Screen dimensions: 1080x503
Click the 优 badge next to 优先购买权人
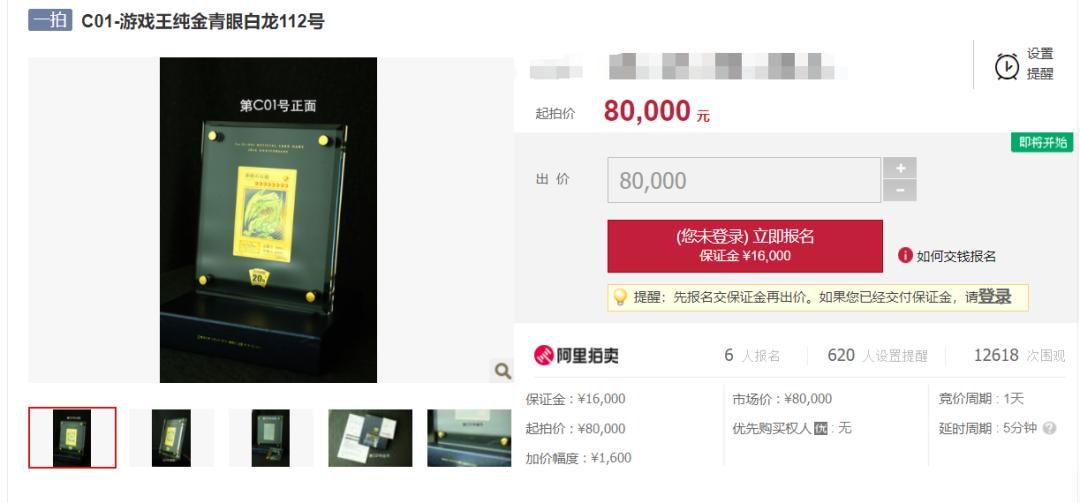(820, 428)
